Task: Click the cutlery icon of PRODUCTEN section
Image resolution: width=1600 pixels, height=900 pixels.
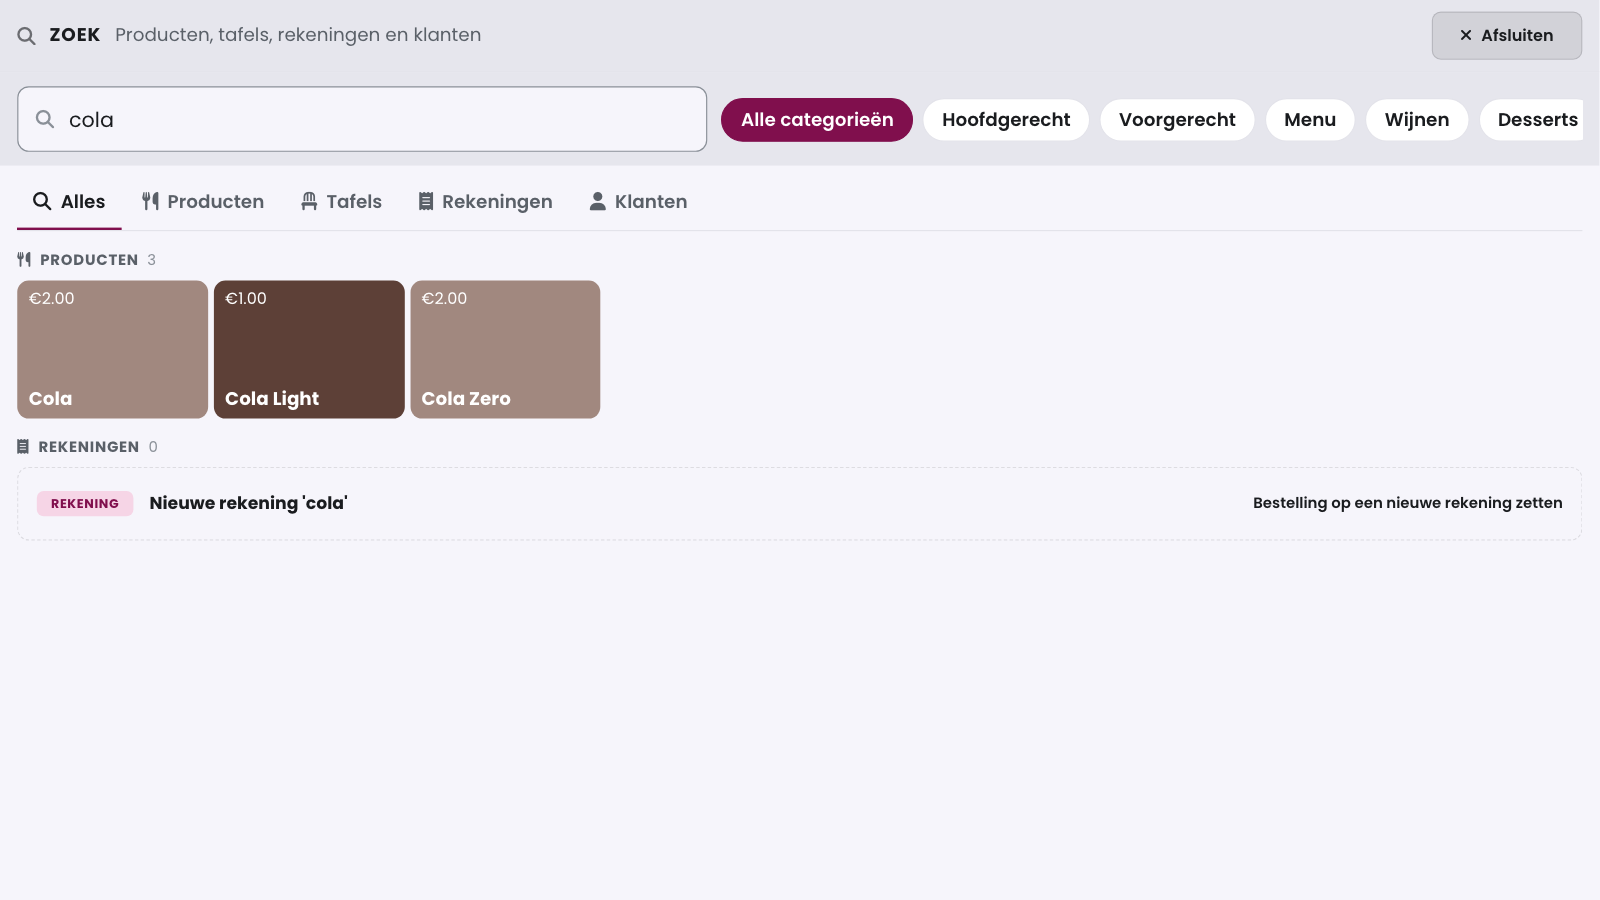Action: [x=24, y=259]
